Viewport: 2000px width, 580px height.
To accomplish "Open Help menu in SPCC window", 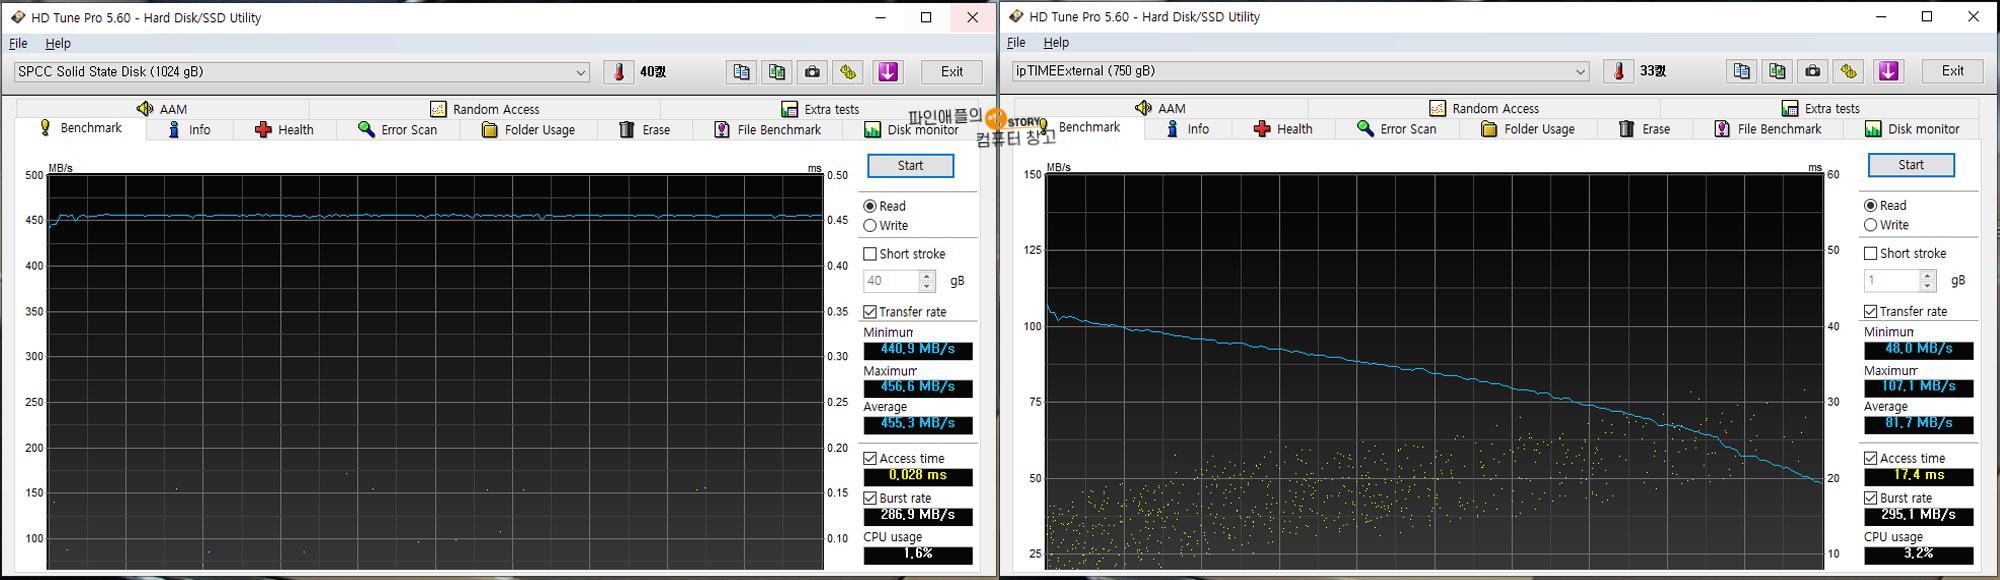I will (x=58, y=44).
